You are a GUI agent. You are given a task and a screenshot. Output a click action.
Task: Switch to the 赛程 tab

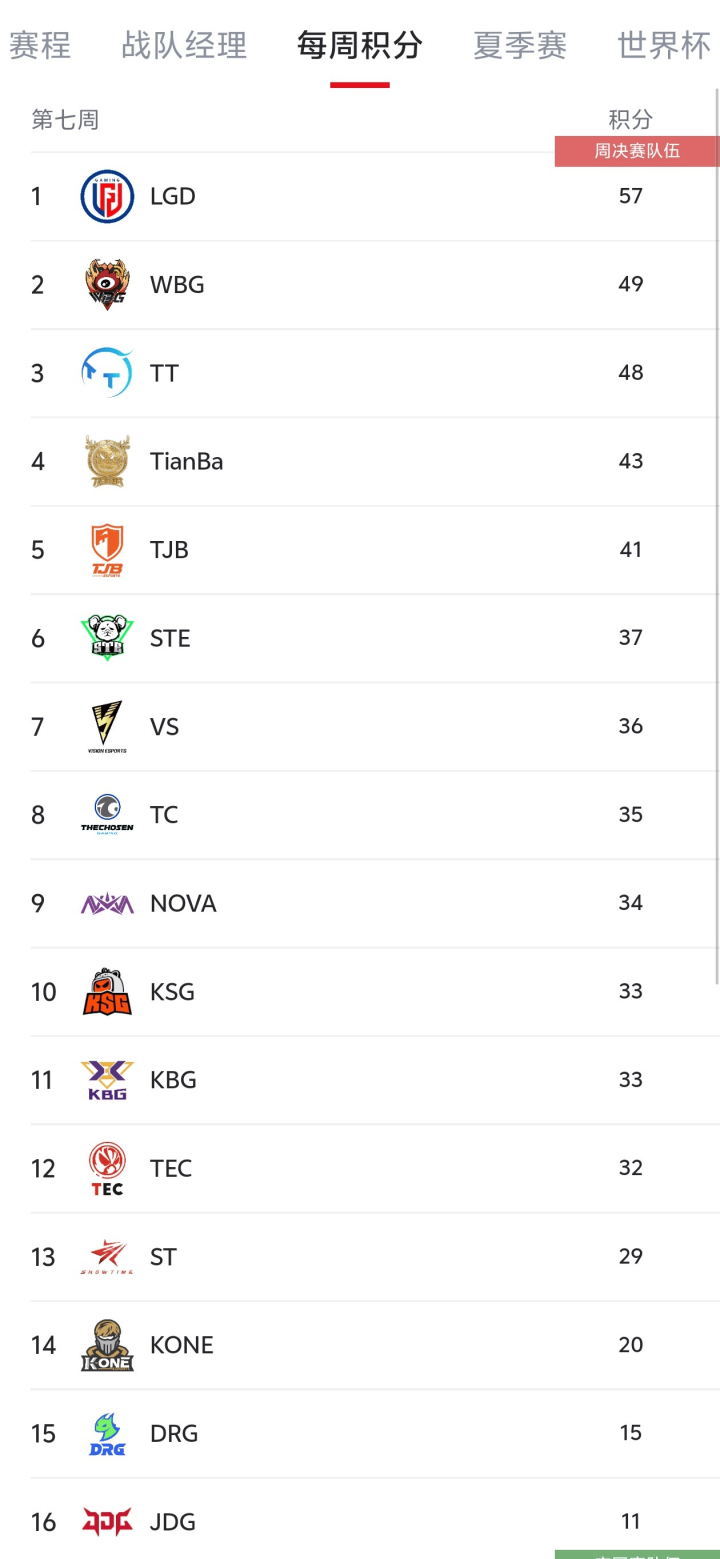click(x=40, y=45)
